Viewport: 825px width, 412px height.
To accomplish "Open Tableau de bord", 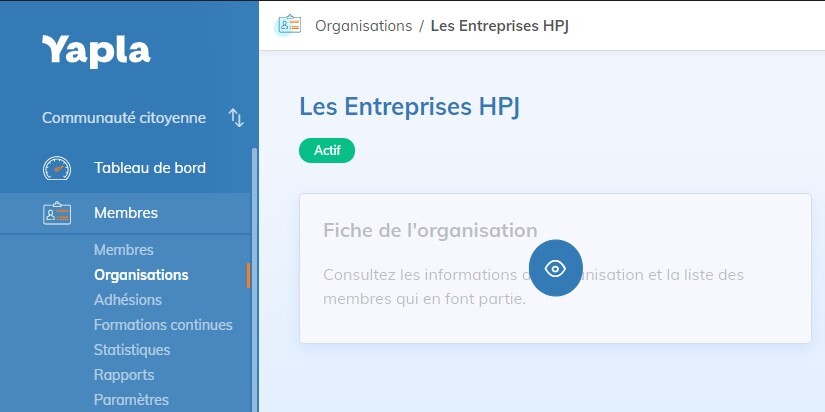I will [x=149, y=168].
